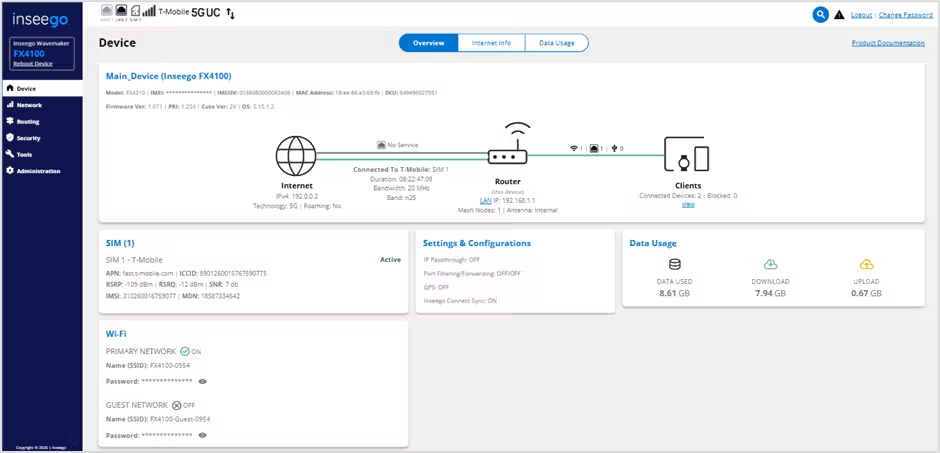Viewport: 940px width, 453px height.
Task: Show the primary network Wi-Fi password
Action: (x=203, y=381)
